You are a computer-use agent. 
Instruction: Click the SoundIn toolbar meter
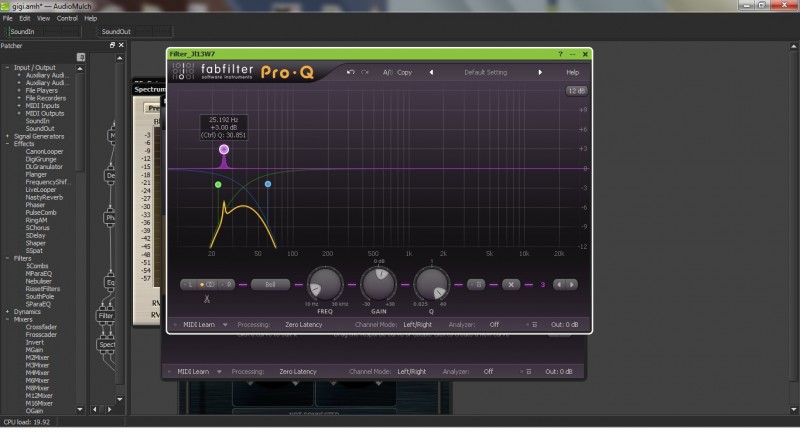pyautogui.click(x=44, y=32)
